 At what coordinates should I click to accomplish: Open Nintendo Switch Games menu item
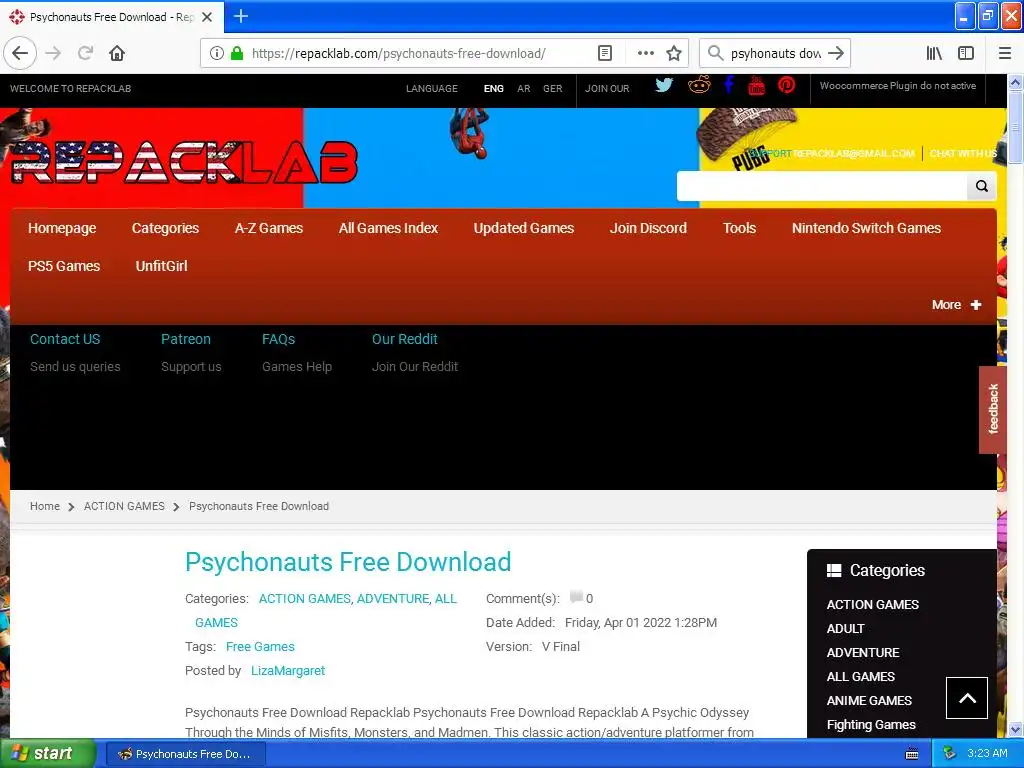pyautogui.click(x=867, y=228)
